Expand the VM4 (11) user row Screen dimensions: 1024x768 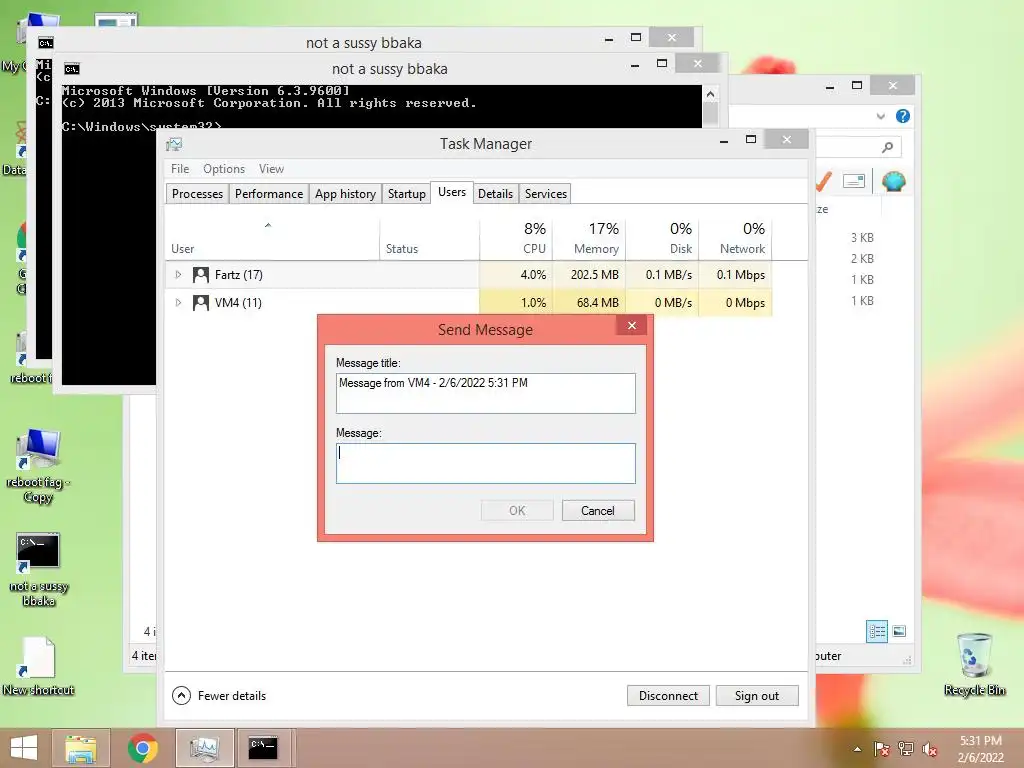coord(178,302)
